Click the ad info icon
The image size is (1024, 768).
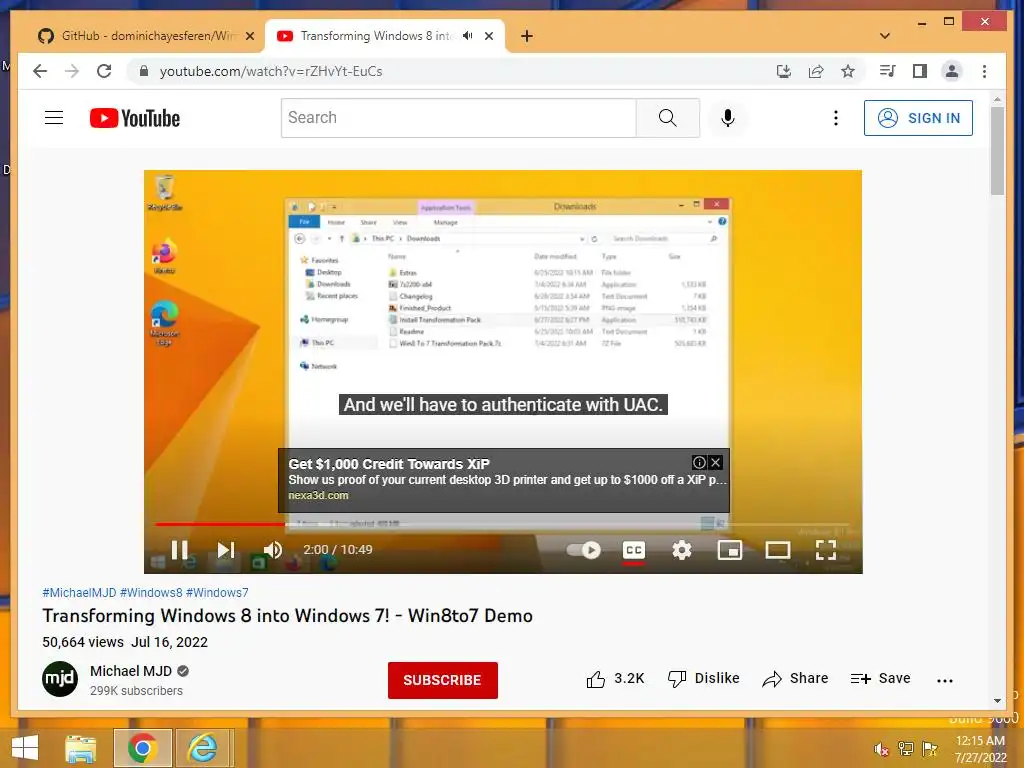click(699, 462)
